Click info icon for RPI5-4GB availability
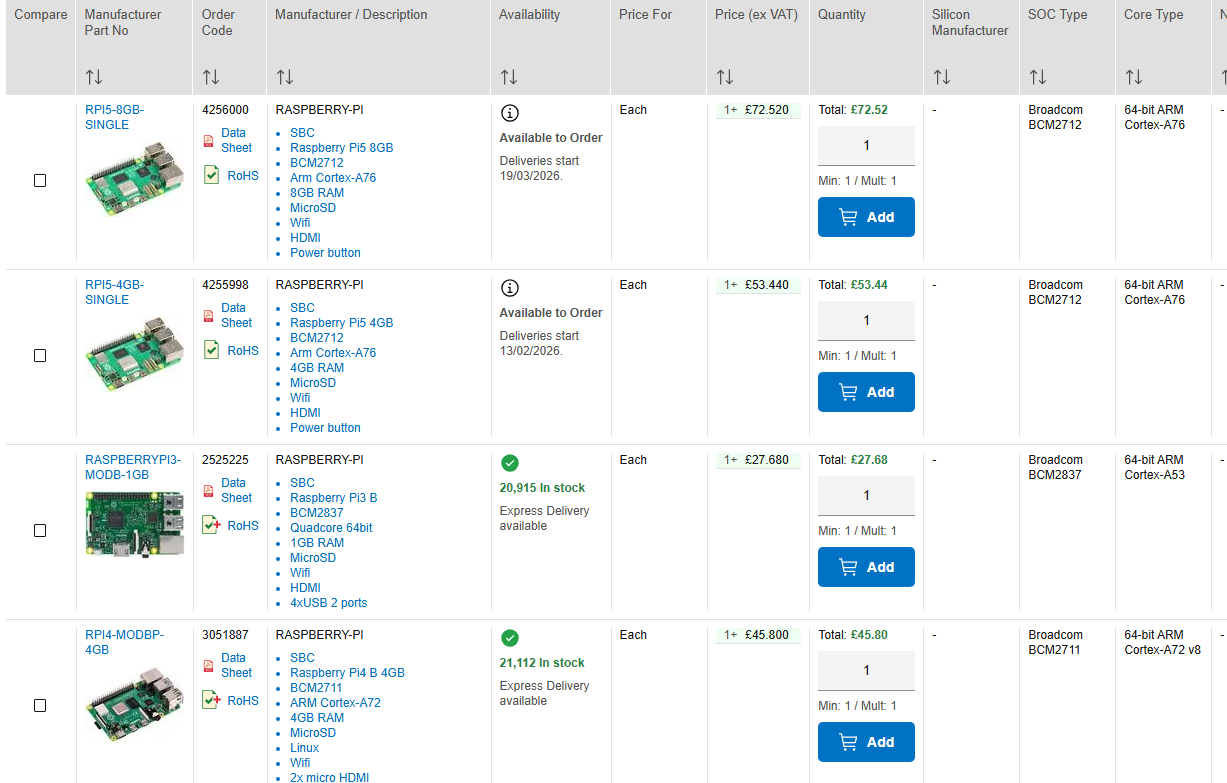The height and width of the screenshot is (783, 1227). click(510, 288)
